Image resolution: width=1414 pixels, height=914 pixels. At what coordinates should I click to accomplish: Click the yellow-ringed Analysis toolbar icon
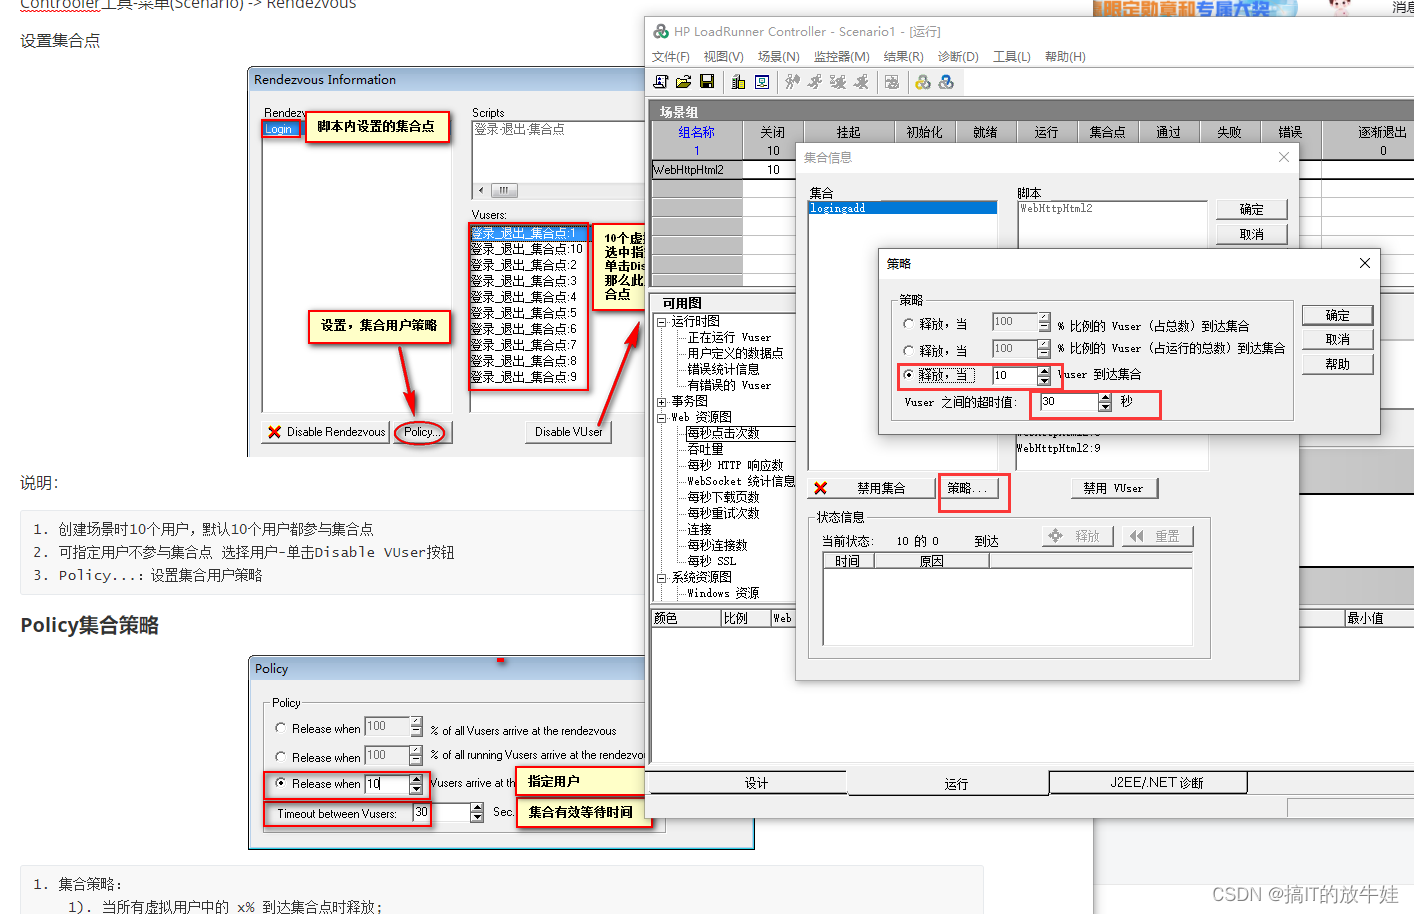[x=923, y=82]
